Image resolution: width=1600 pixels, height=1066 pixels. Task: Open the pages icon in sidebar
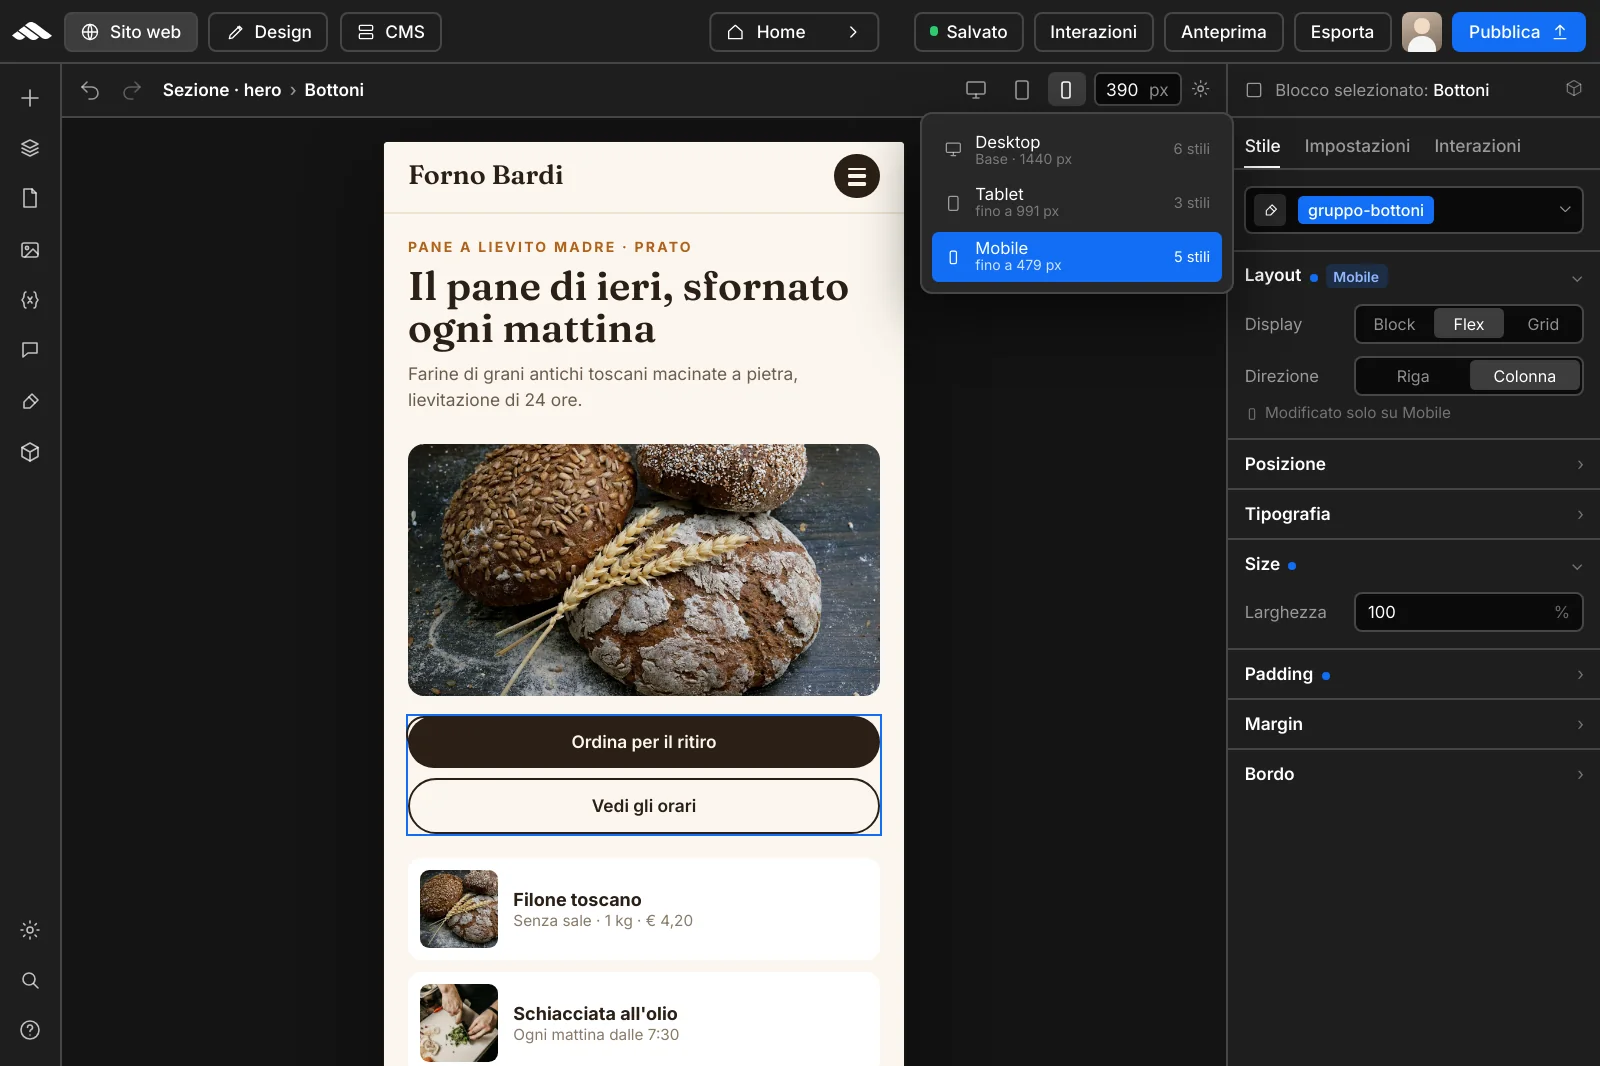click(30, 198)
